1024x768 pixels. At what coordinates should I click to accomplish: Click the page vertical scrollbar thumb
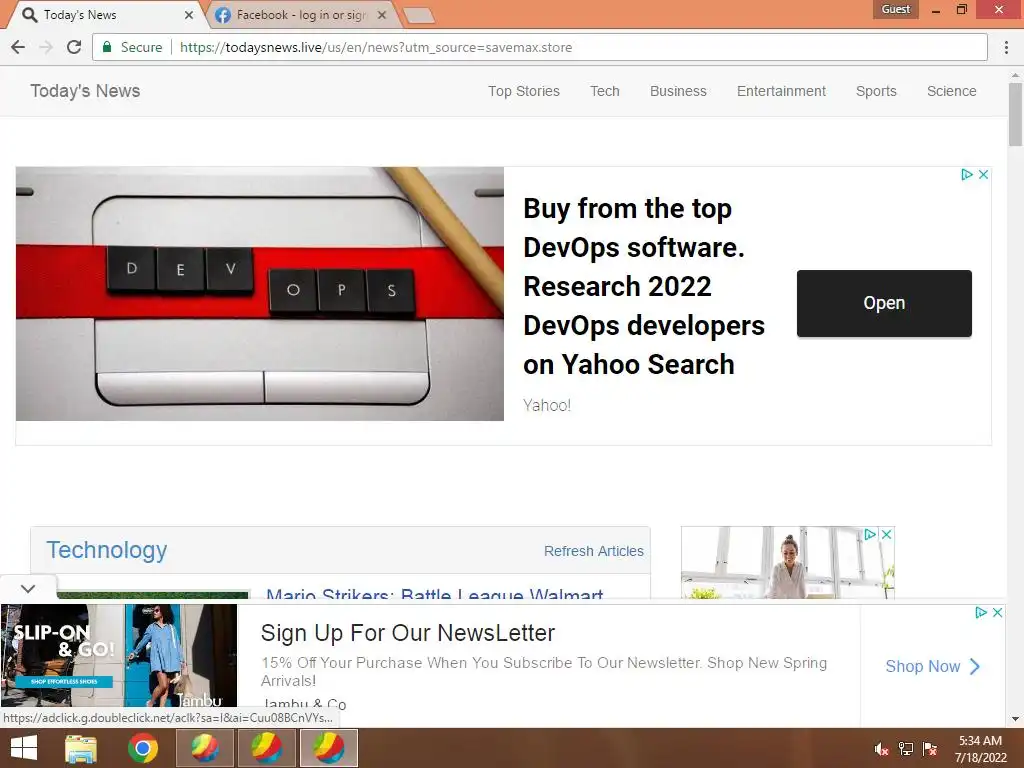(1015, 114)
